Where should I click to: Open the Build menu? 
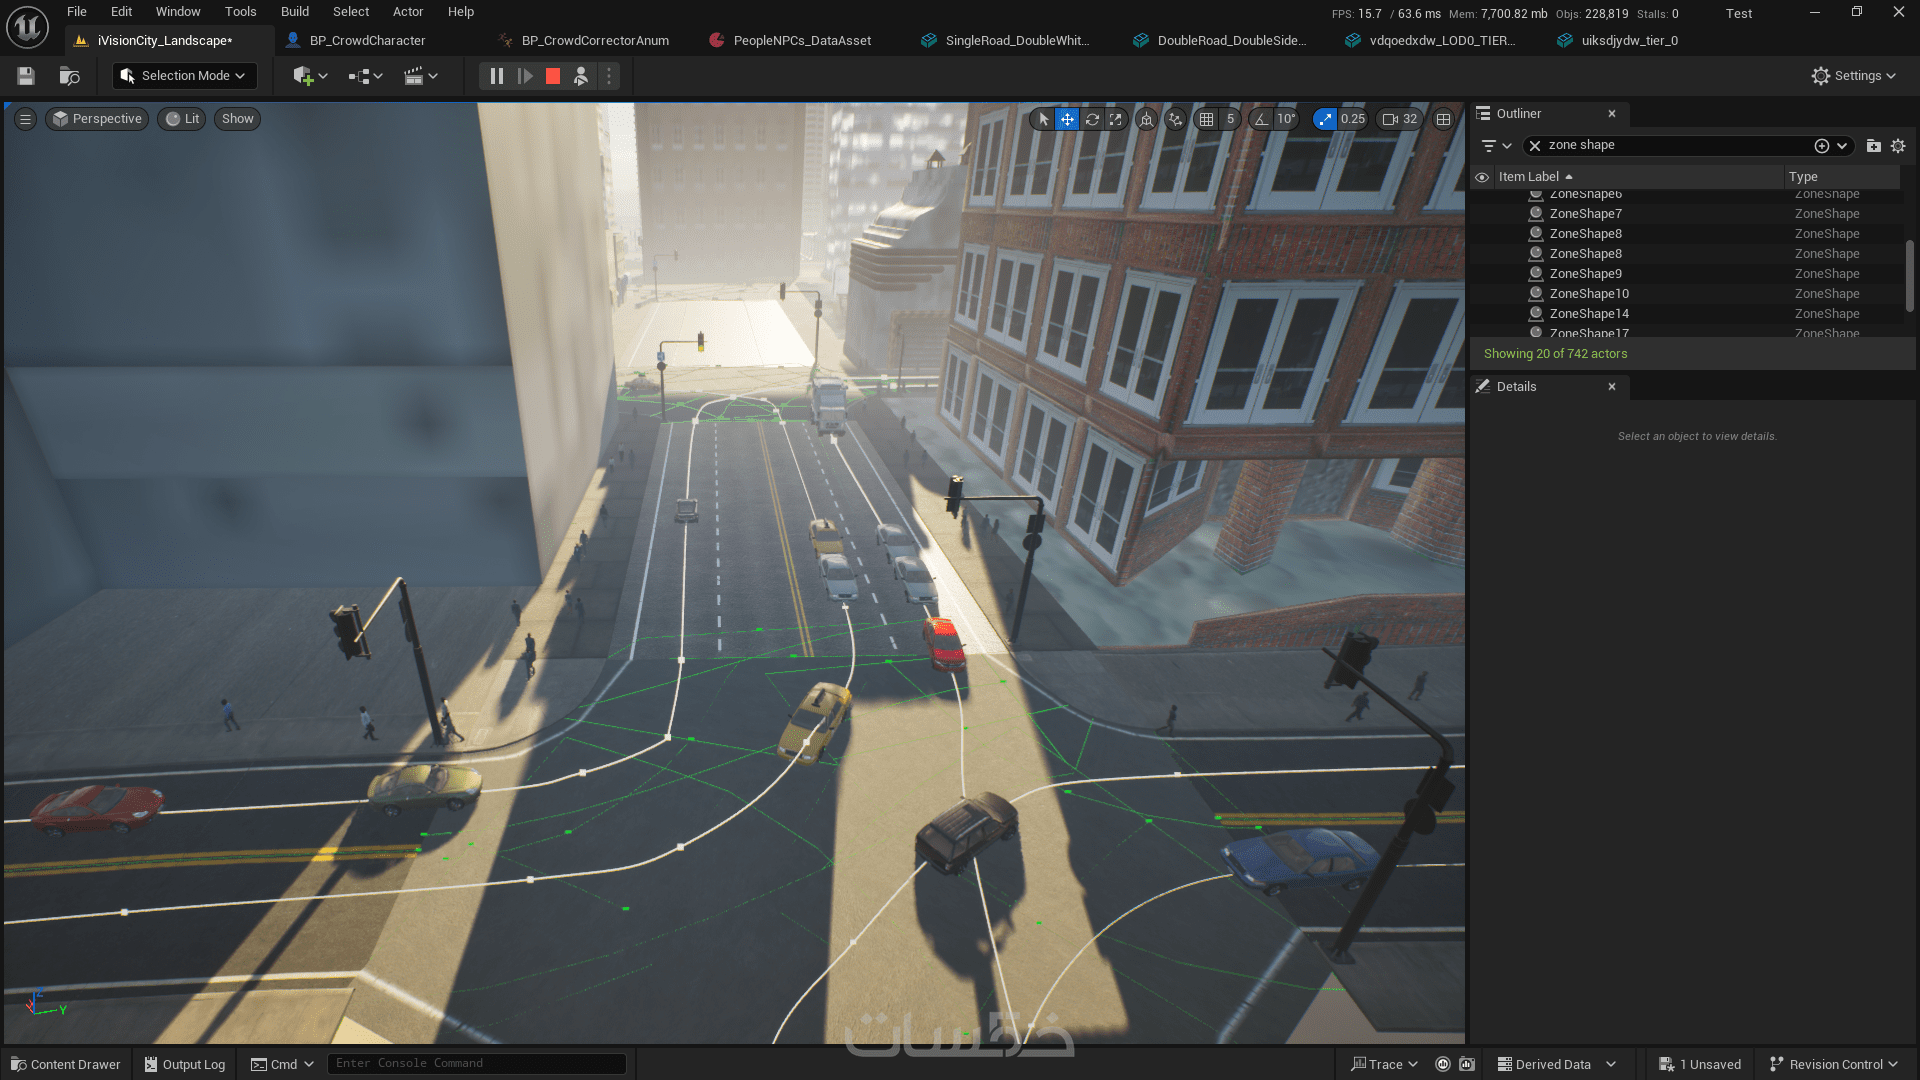pos(294,12)
